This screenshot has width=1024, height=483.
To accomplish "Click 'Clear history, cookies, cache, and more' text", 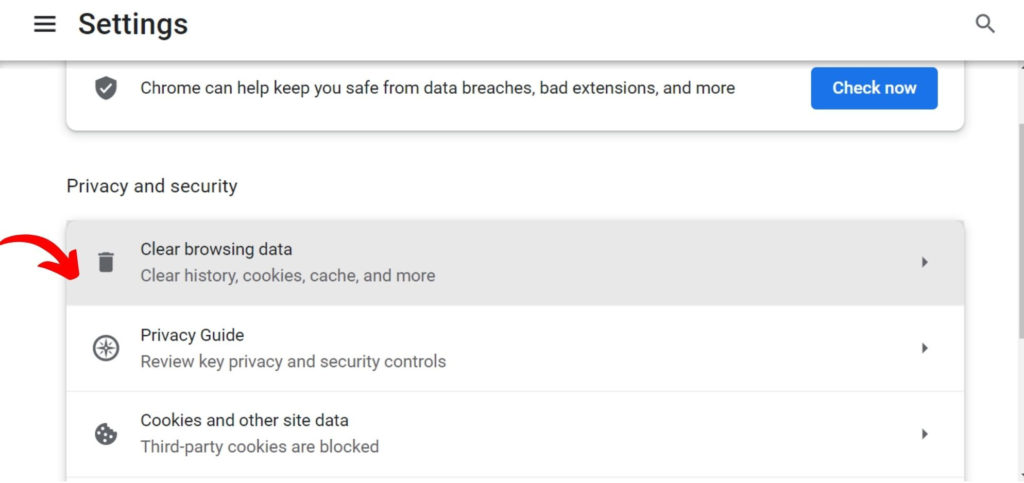I will [x=287, y=275].
